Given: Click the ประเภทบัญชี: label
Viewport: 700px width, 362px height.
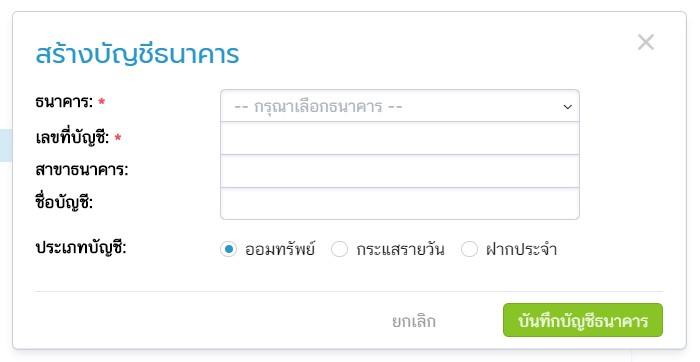Looking at the screenshot, I should [x=81, y=247].
